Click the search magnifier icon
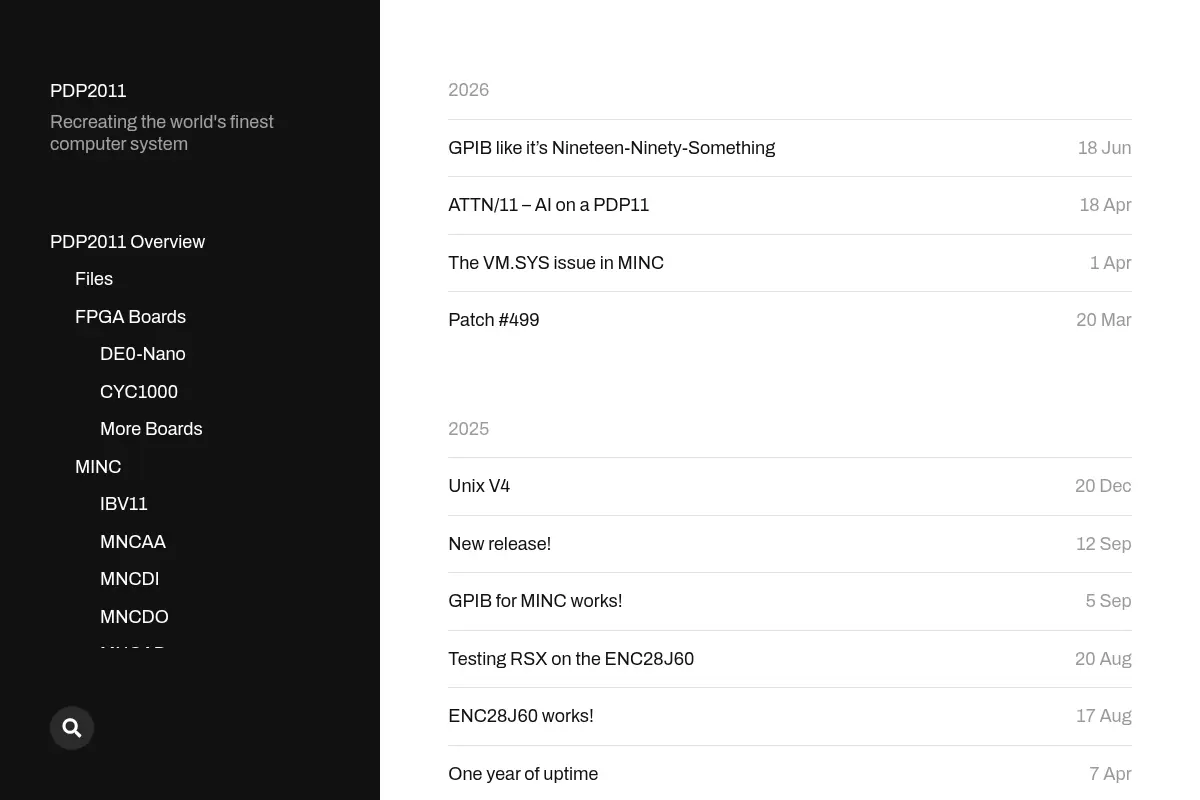The image size is (1200, 800). (72, 728)
